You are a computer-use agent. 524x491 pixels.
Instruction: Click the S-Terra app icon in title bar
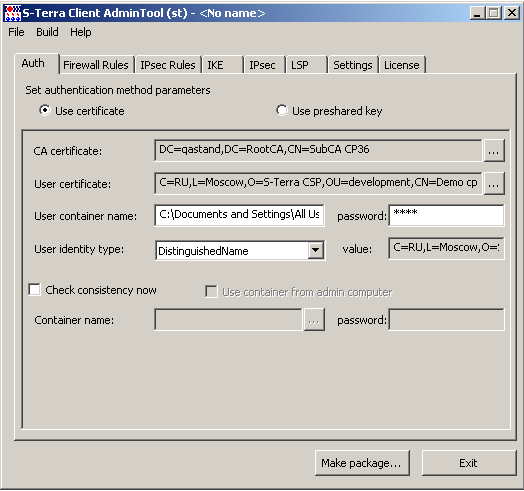click(x=13, y=13)
